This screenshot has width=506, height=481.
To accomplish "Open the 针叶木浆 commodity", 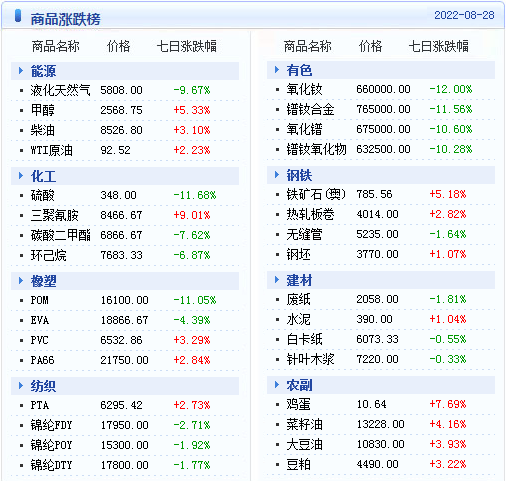I will (x=310, y=359).
